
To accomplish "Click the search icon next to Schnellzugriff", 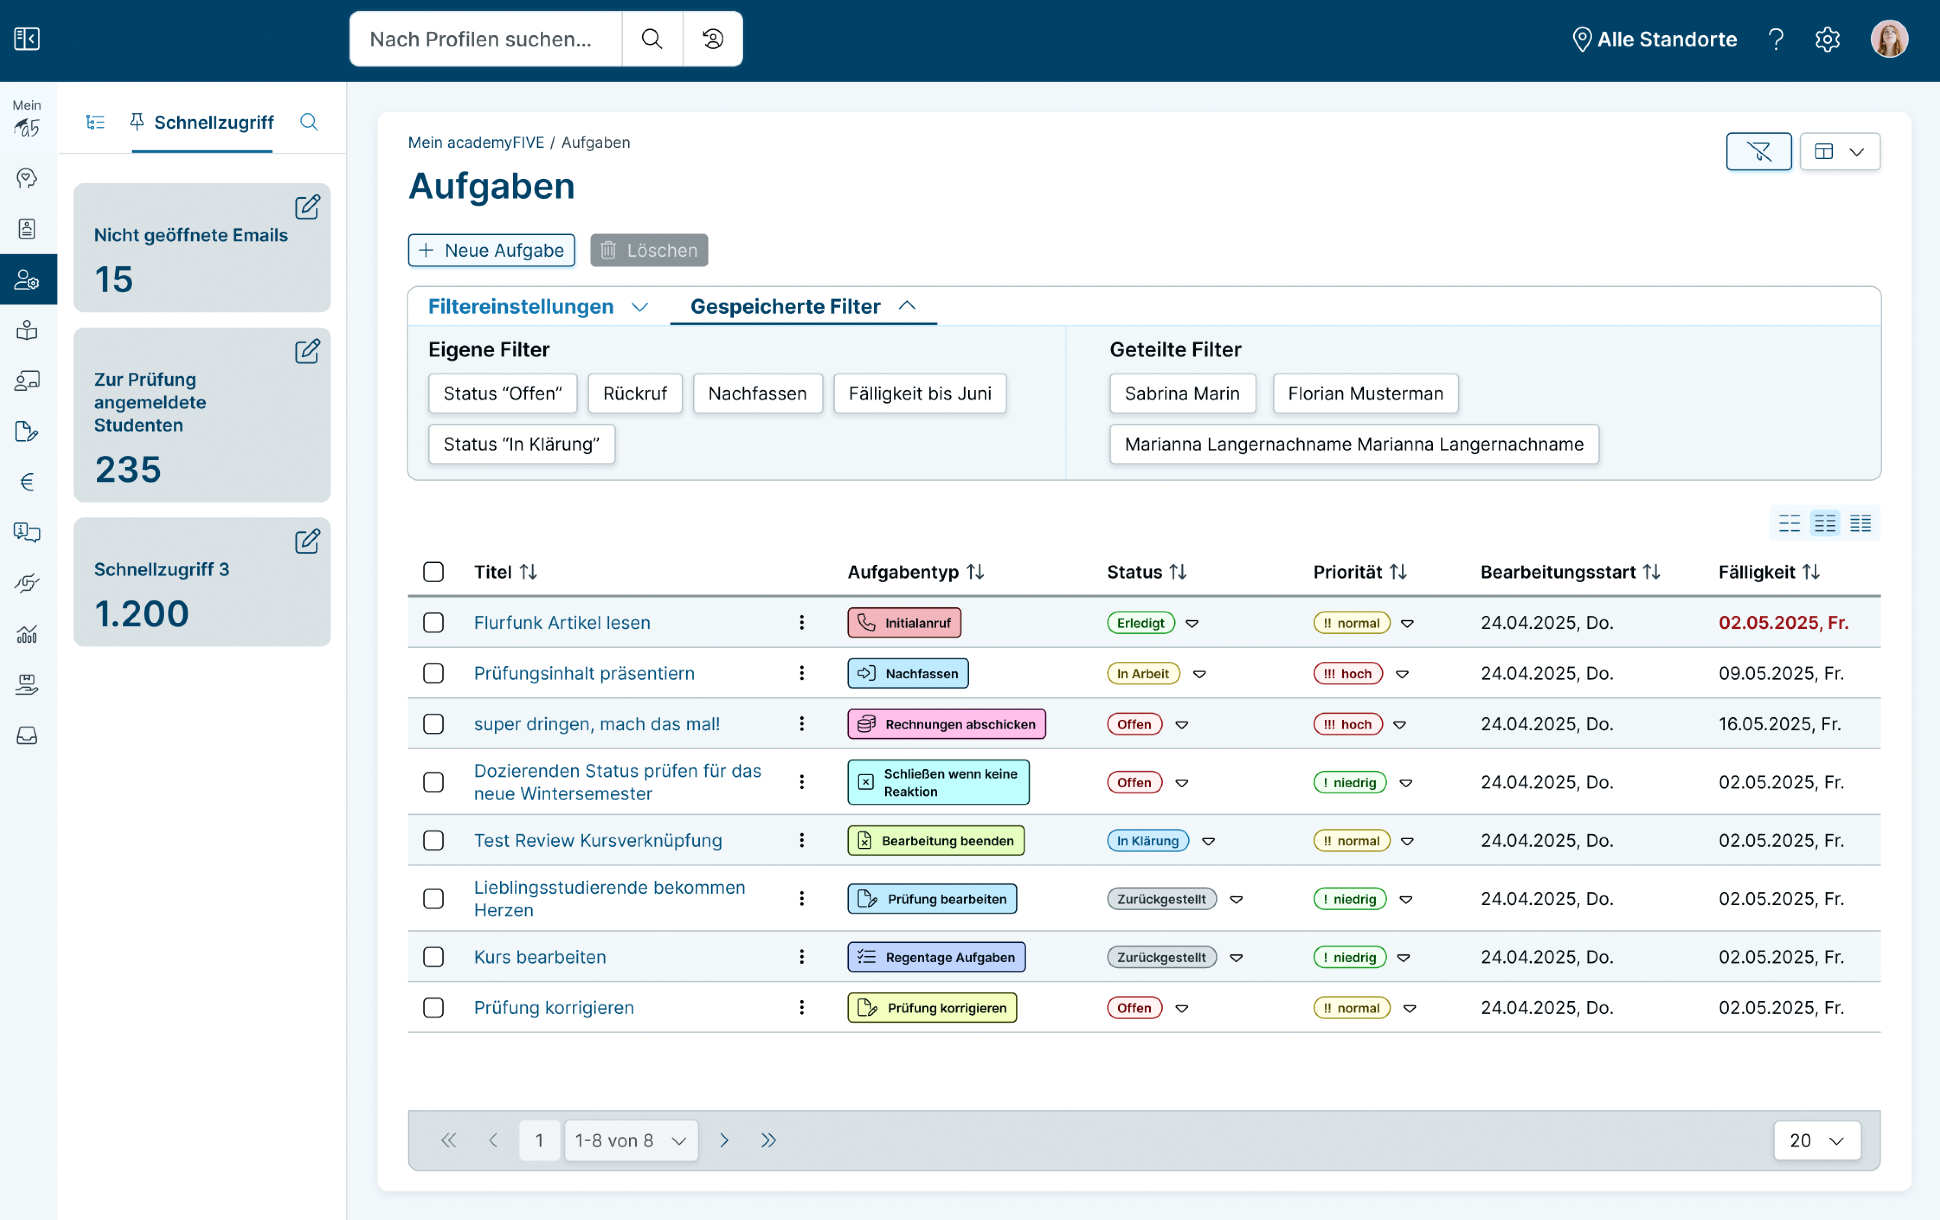I will point(309,122).
